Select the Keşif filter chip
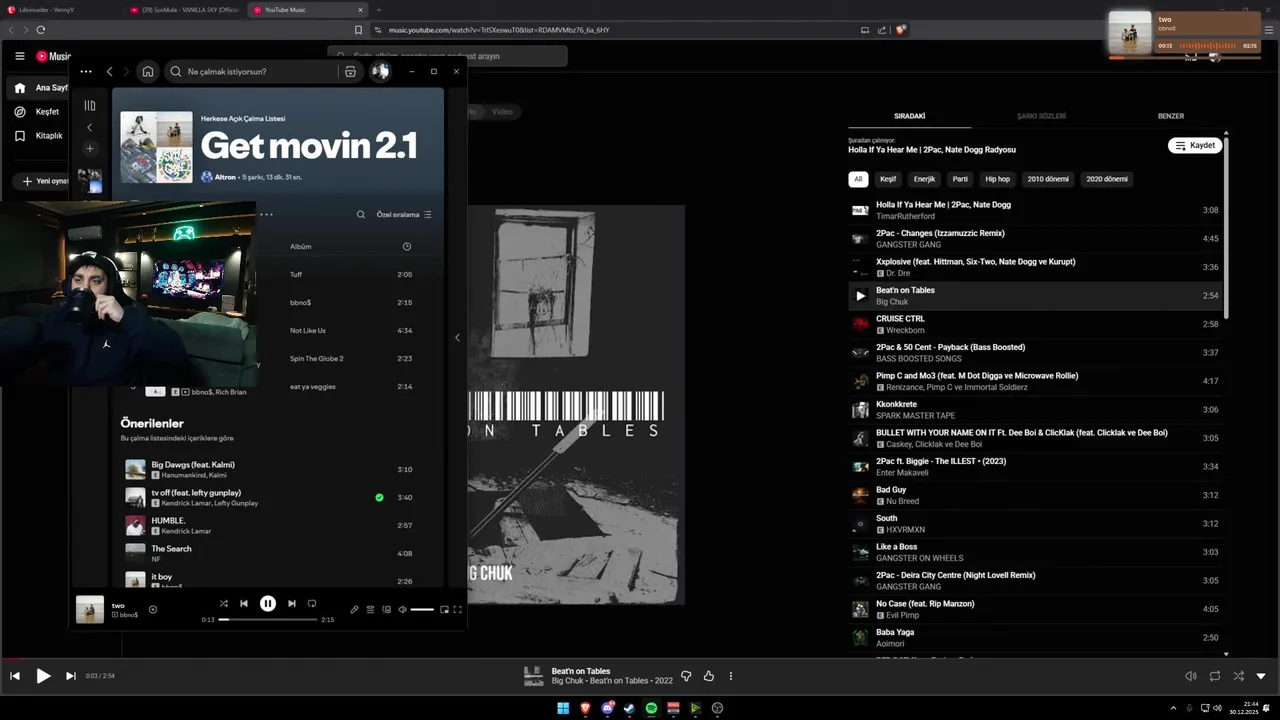1280x720 pixels. [888, 179]
